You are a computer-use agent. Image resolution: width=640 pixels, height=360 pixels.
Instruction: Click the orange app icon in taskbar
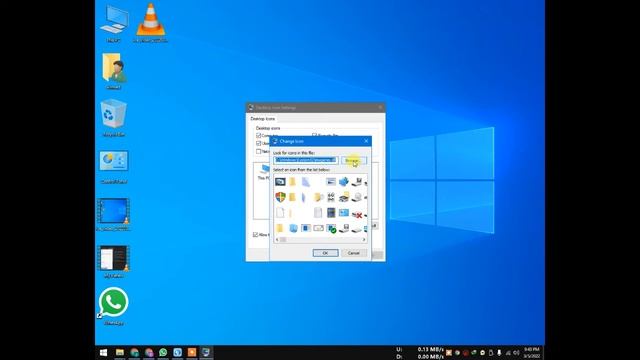click(192, 353)
